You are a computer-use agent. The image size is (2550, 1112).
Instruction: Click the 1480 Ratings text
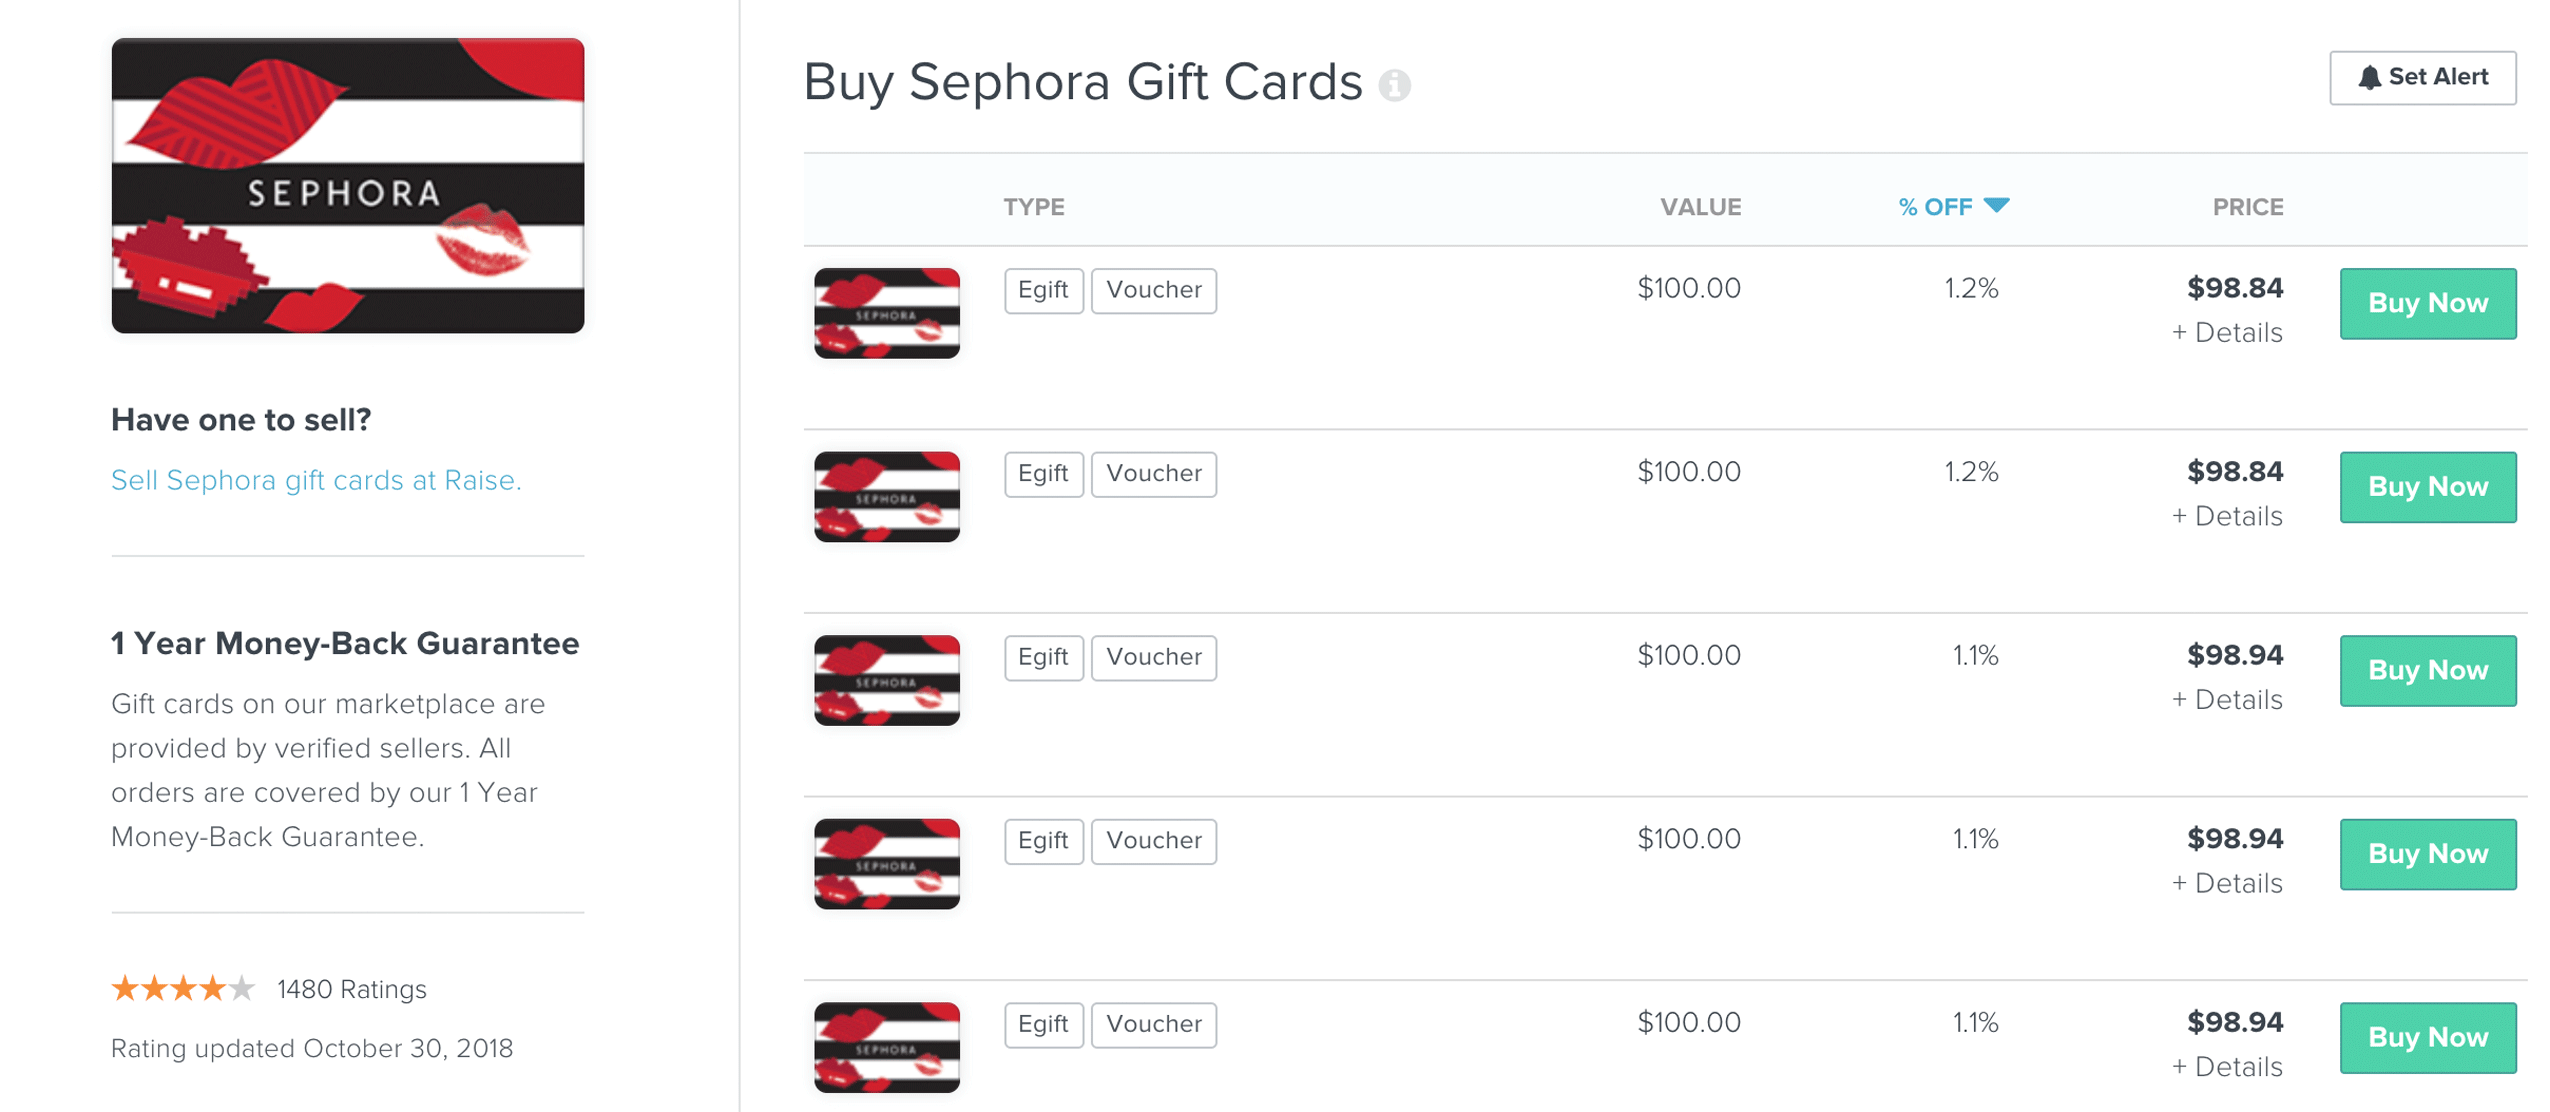(x=351, y=989)
